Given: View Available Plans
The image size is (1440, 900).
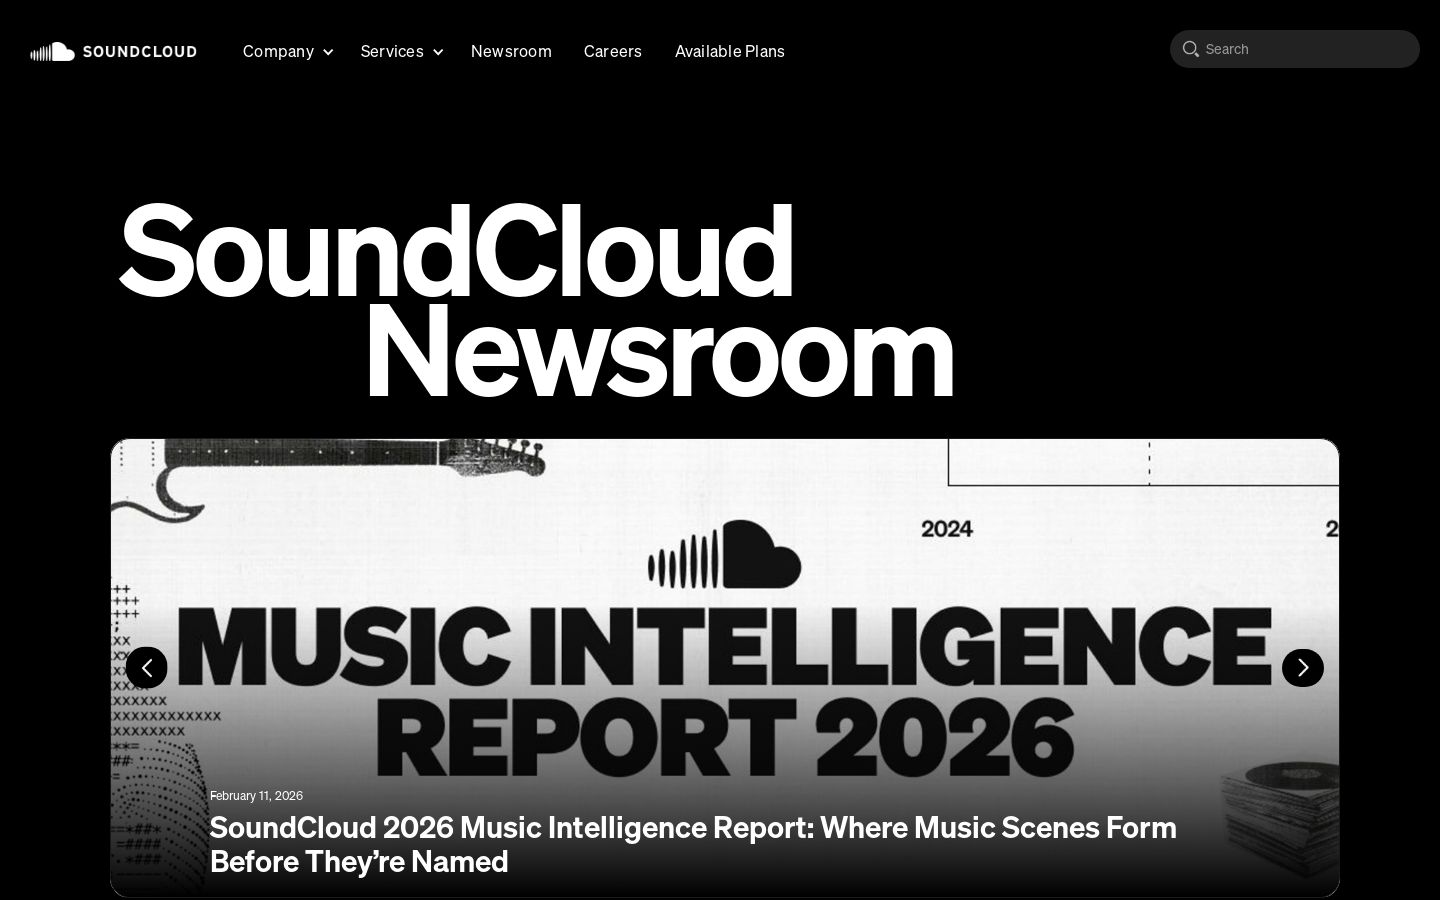Looking at the screenshot, I should point(730,51).
